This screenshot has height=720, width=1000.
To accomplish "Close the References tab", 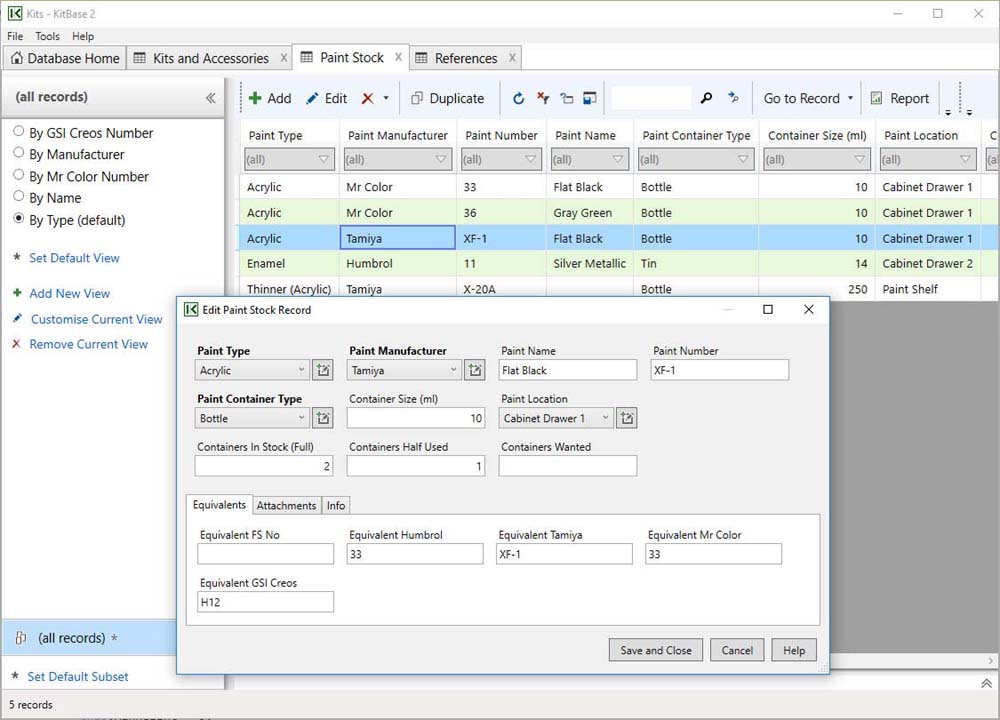I will point(512,58).
